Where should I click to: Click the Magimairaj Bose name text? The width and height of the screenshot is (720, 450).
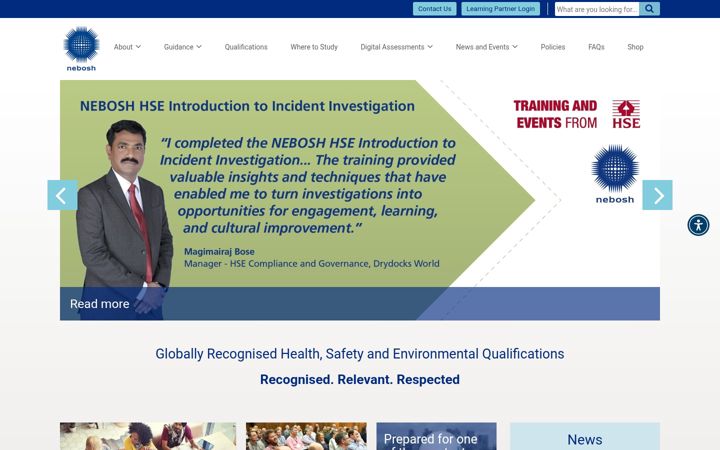(x=219, y=252)
